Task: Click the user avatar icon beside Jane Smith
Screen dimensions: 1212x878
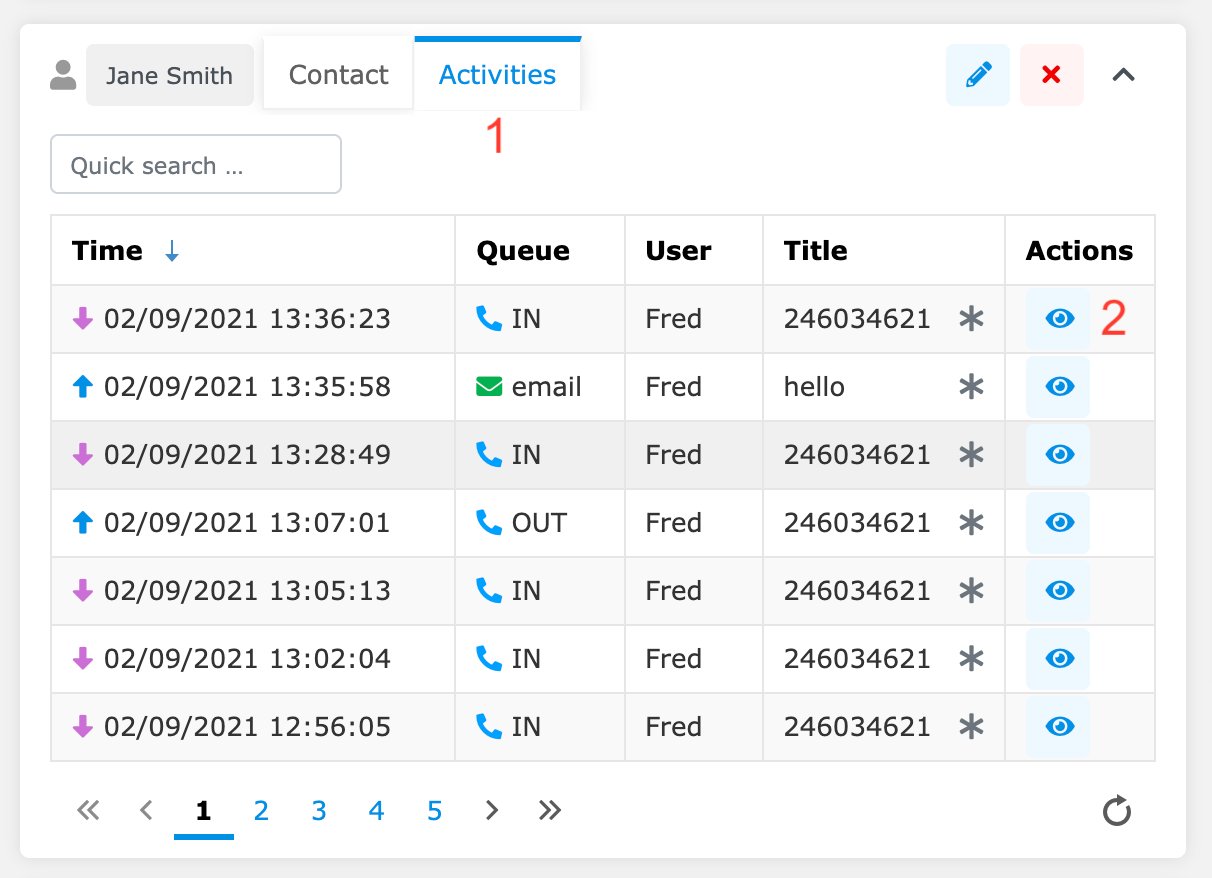Action: pos(62,74)
